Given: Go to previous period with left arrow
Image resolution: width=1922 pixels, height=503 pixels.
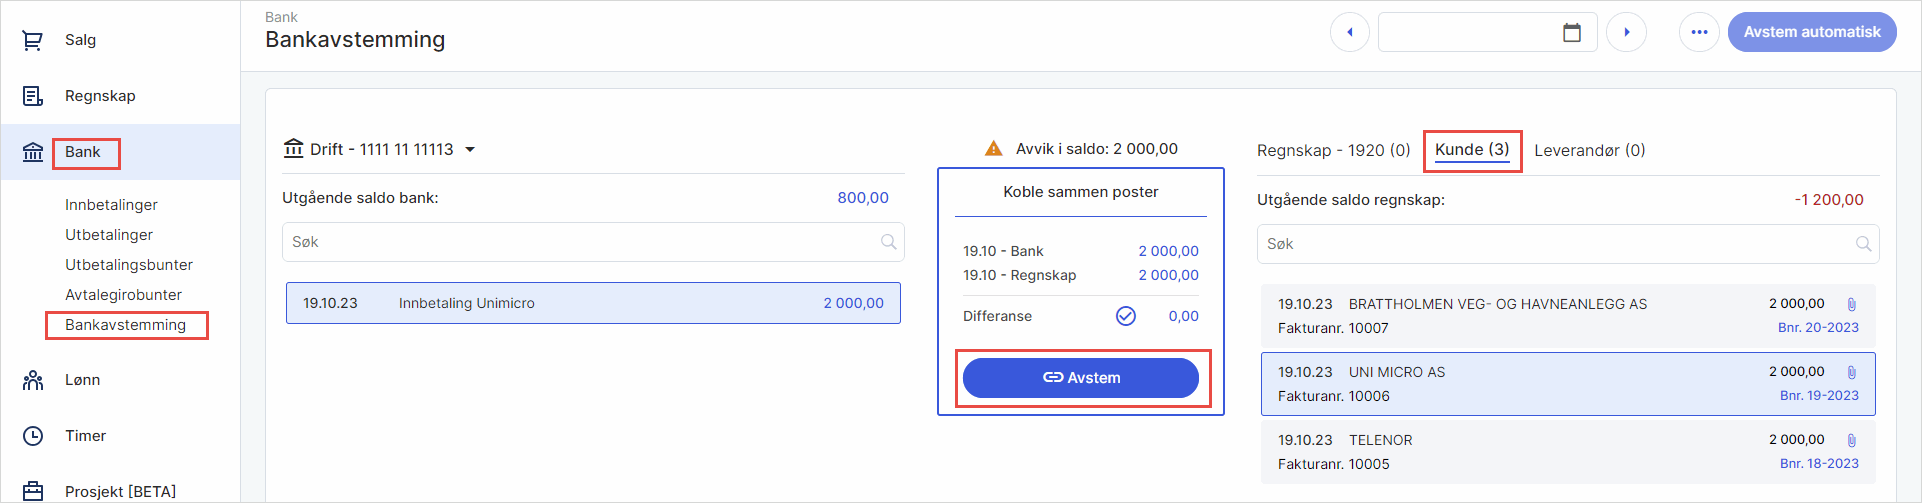Looking at the screenshot, I should [x=1349, y=33].
